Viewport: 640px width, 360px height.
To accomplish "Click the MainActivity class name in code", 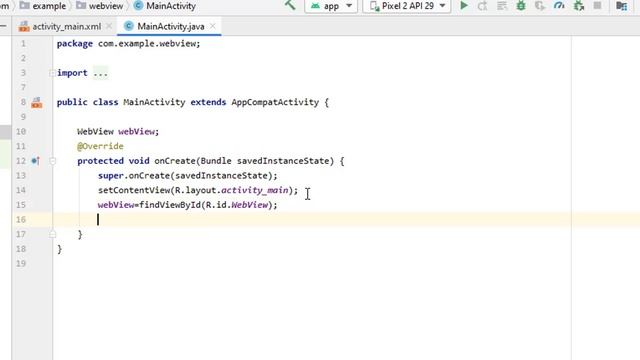I will click(x=154, y=102).
